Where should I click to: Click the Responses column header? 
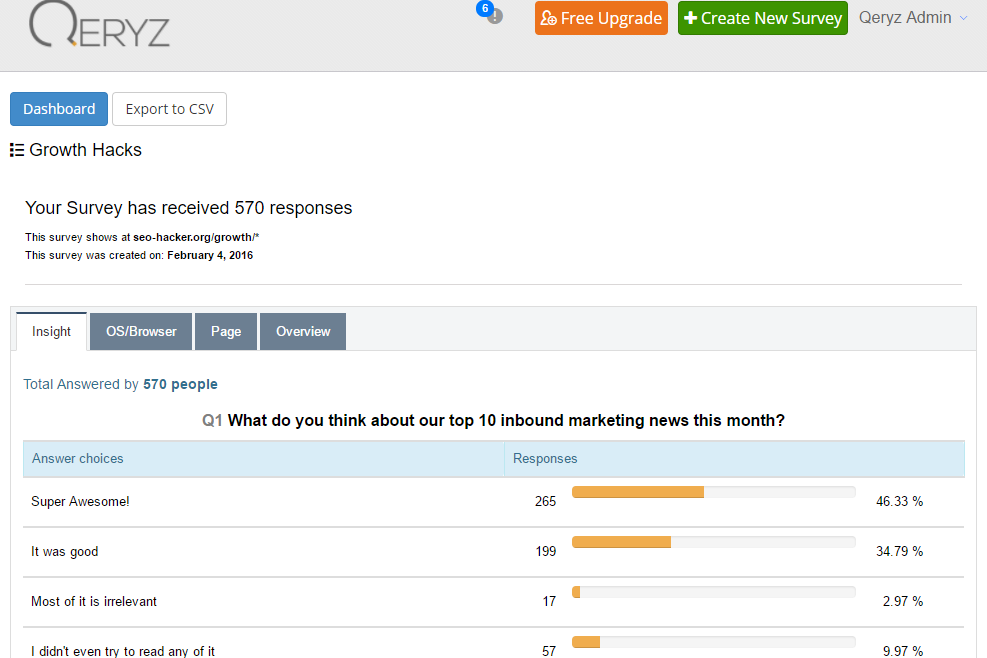click(545, 458)
